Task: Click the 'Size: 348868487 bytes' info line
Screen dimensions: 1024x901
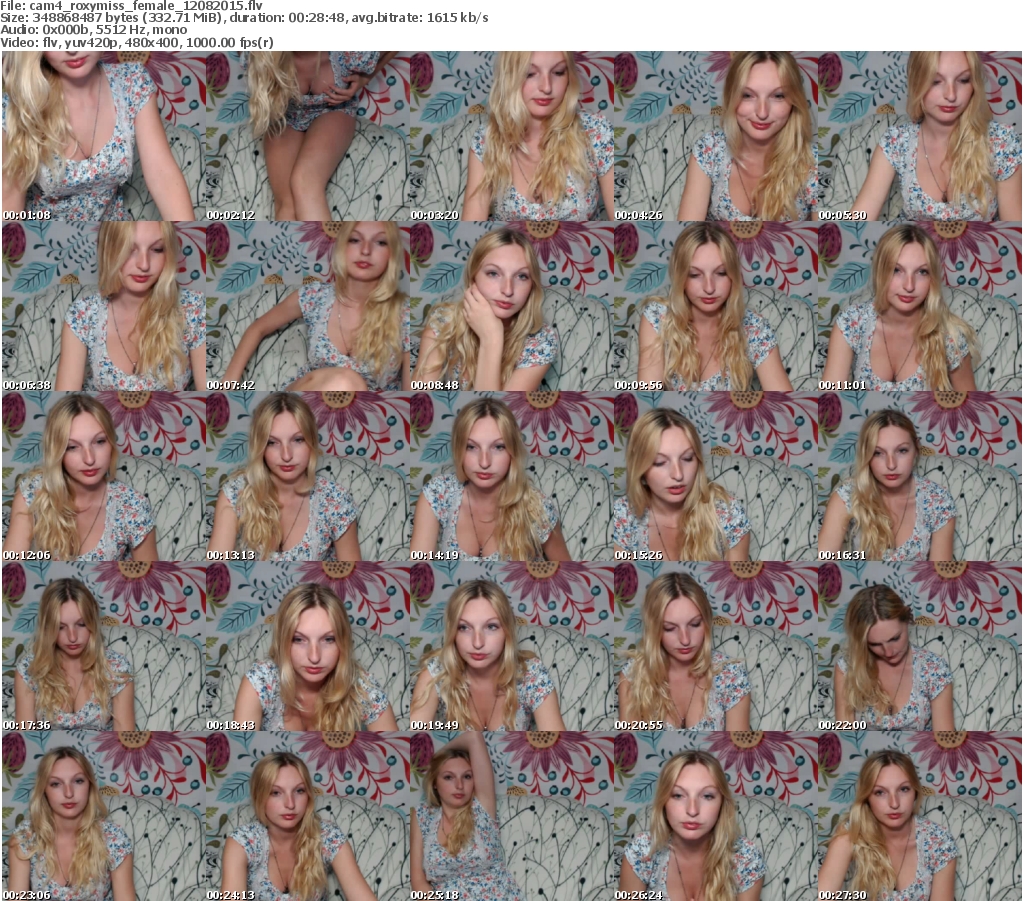Action: (244, 18)
